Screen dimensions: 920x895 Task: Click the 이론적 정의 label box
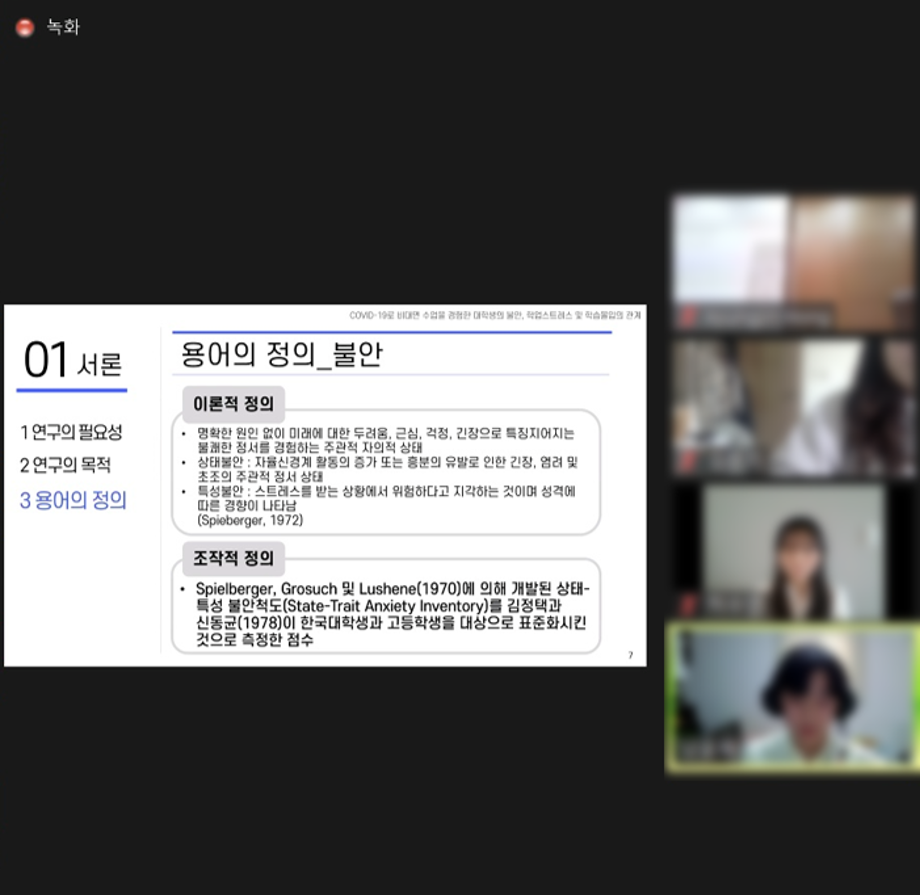pos(233,404)
